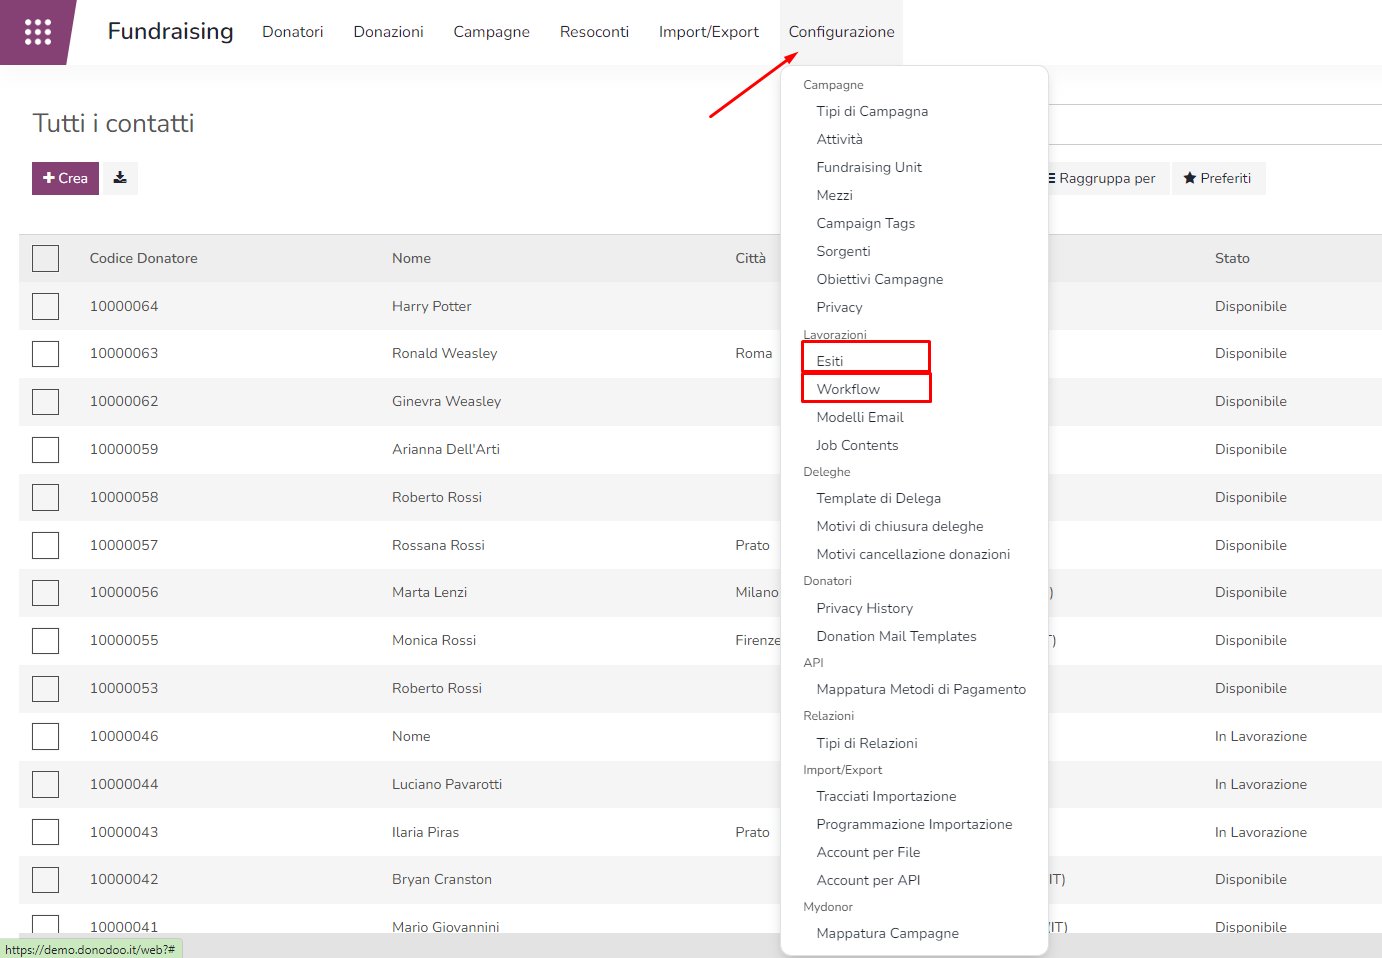Viewport: 1382px width, 958px height.
Task: Collapse the Configurazione dropdown menu
Action: pyautogui.click(x=841, y=32)
